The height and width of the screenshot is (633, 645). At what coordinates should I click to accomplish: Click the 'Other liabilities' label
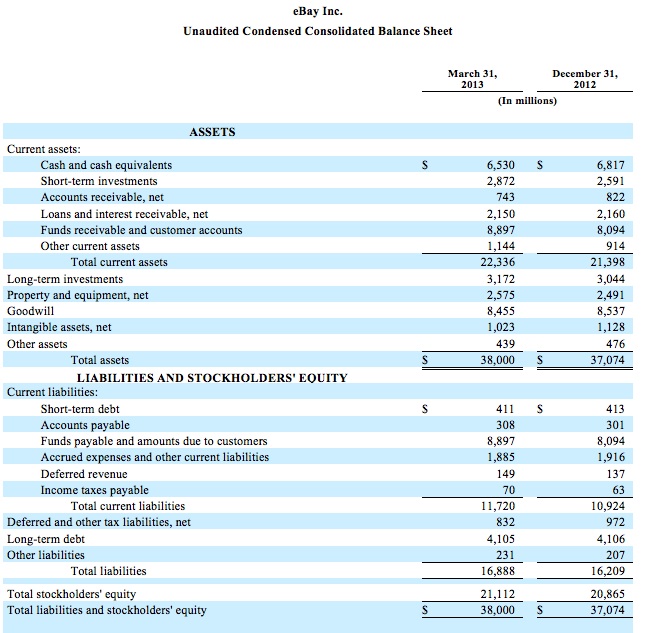click(46, 555)
